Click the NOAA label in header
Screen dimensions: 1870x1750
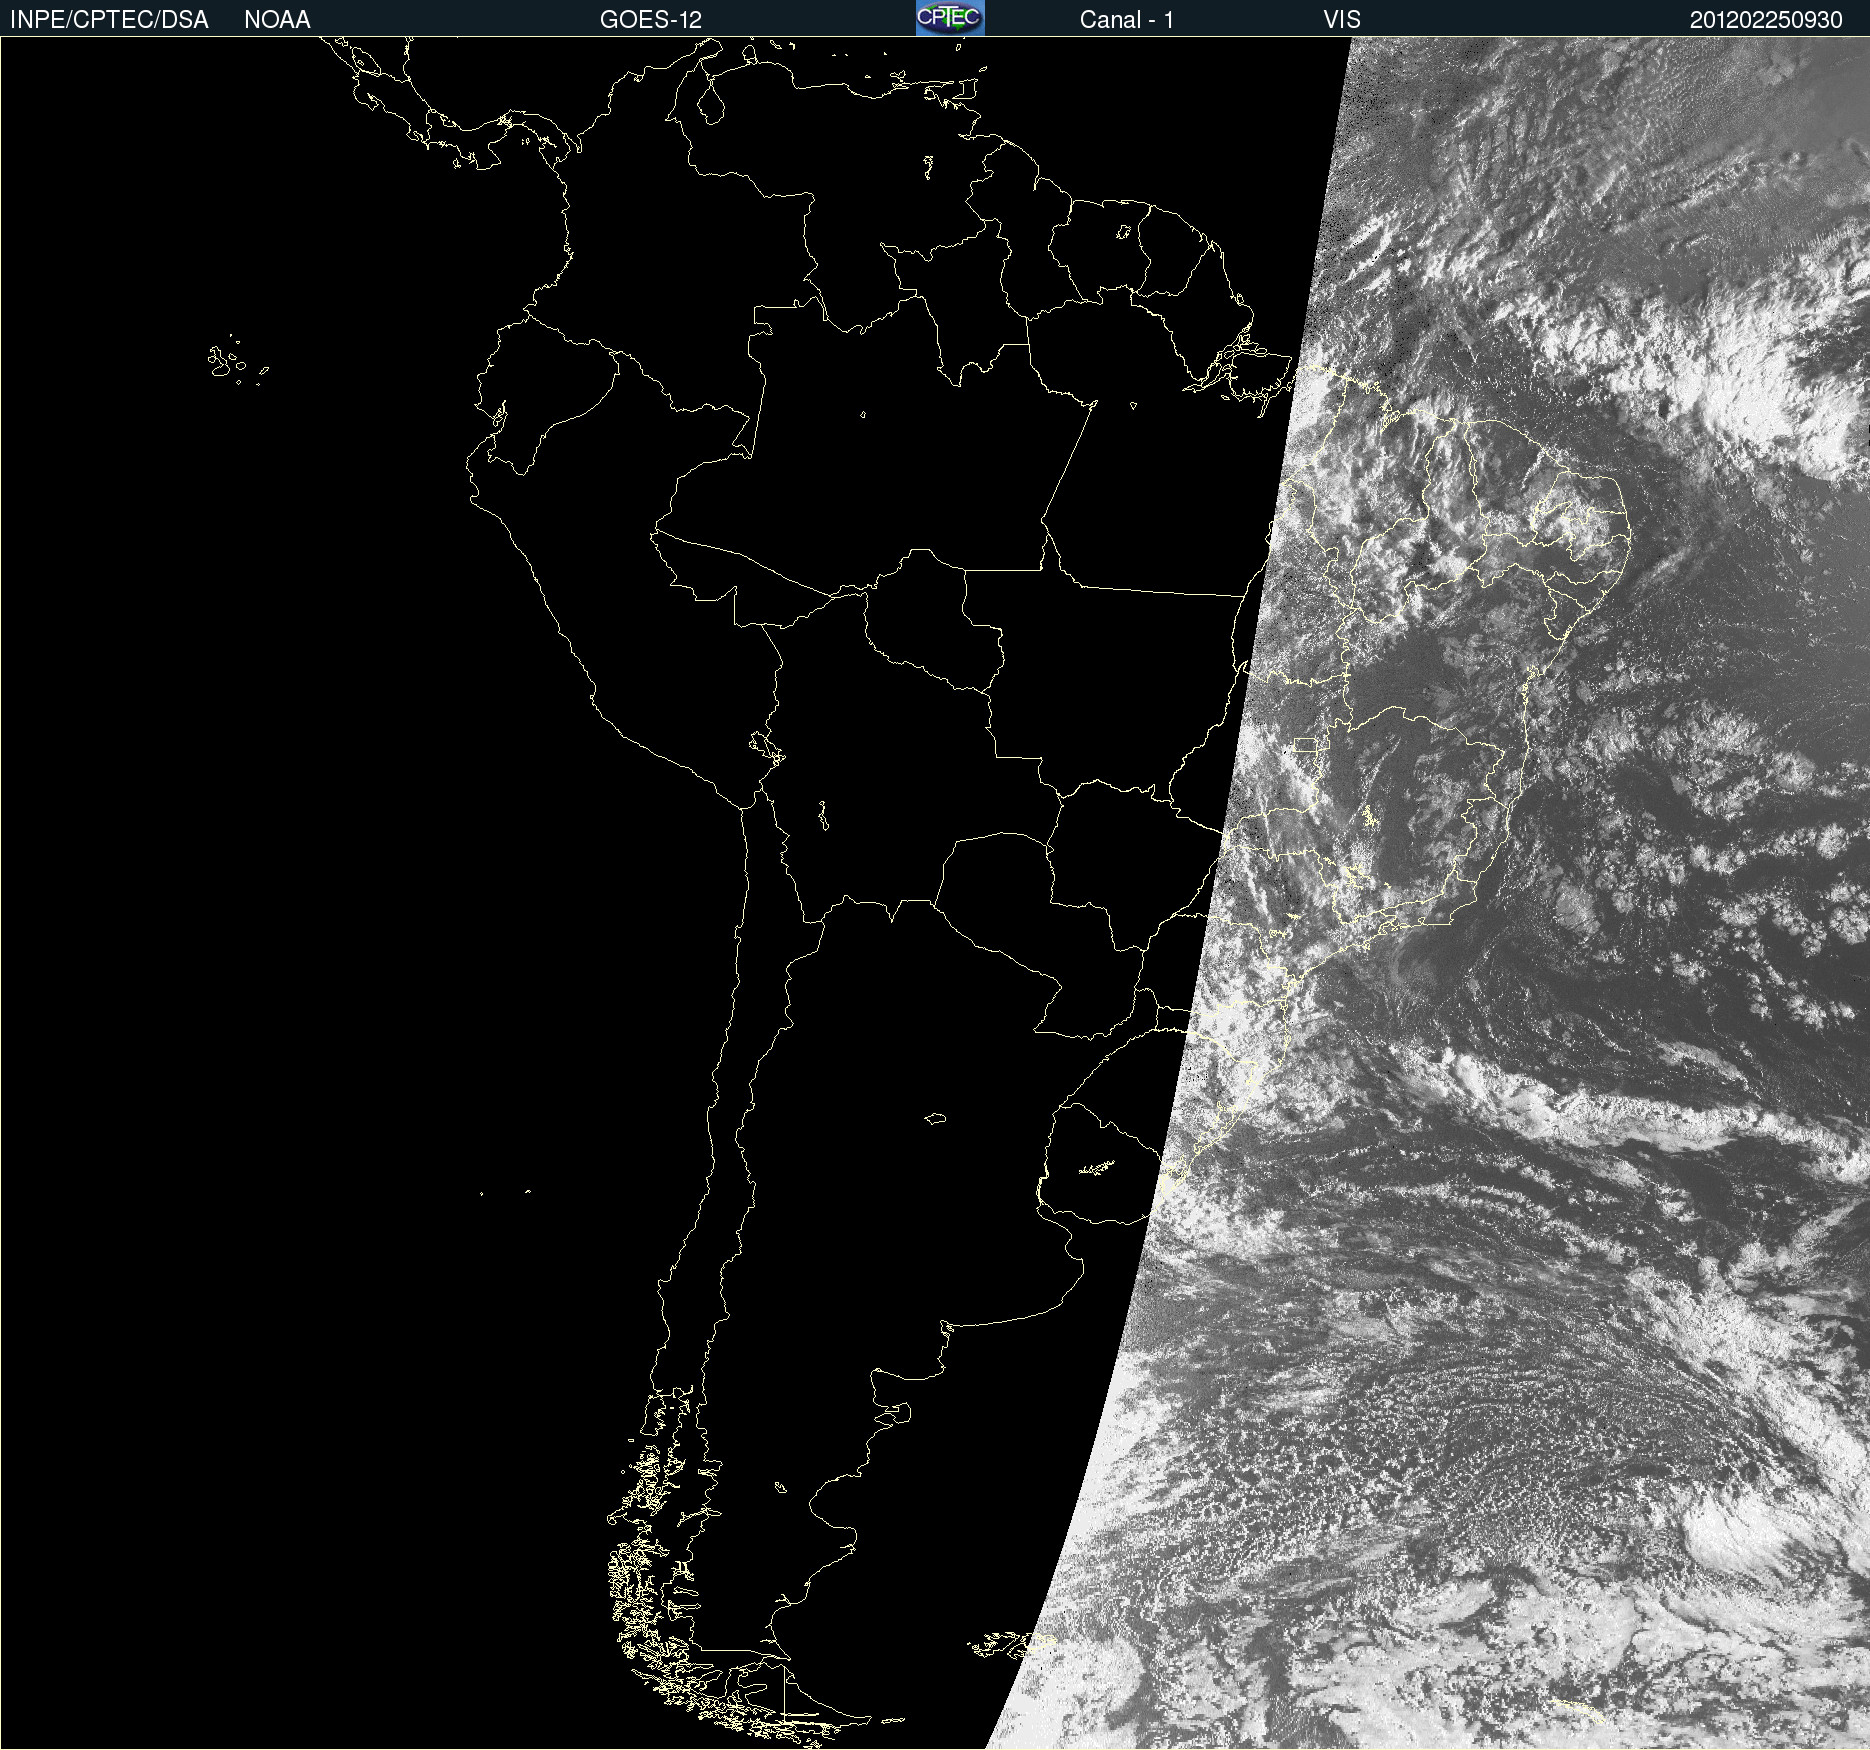click(277, 20)
